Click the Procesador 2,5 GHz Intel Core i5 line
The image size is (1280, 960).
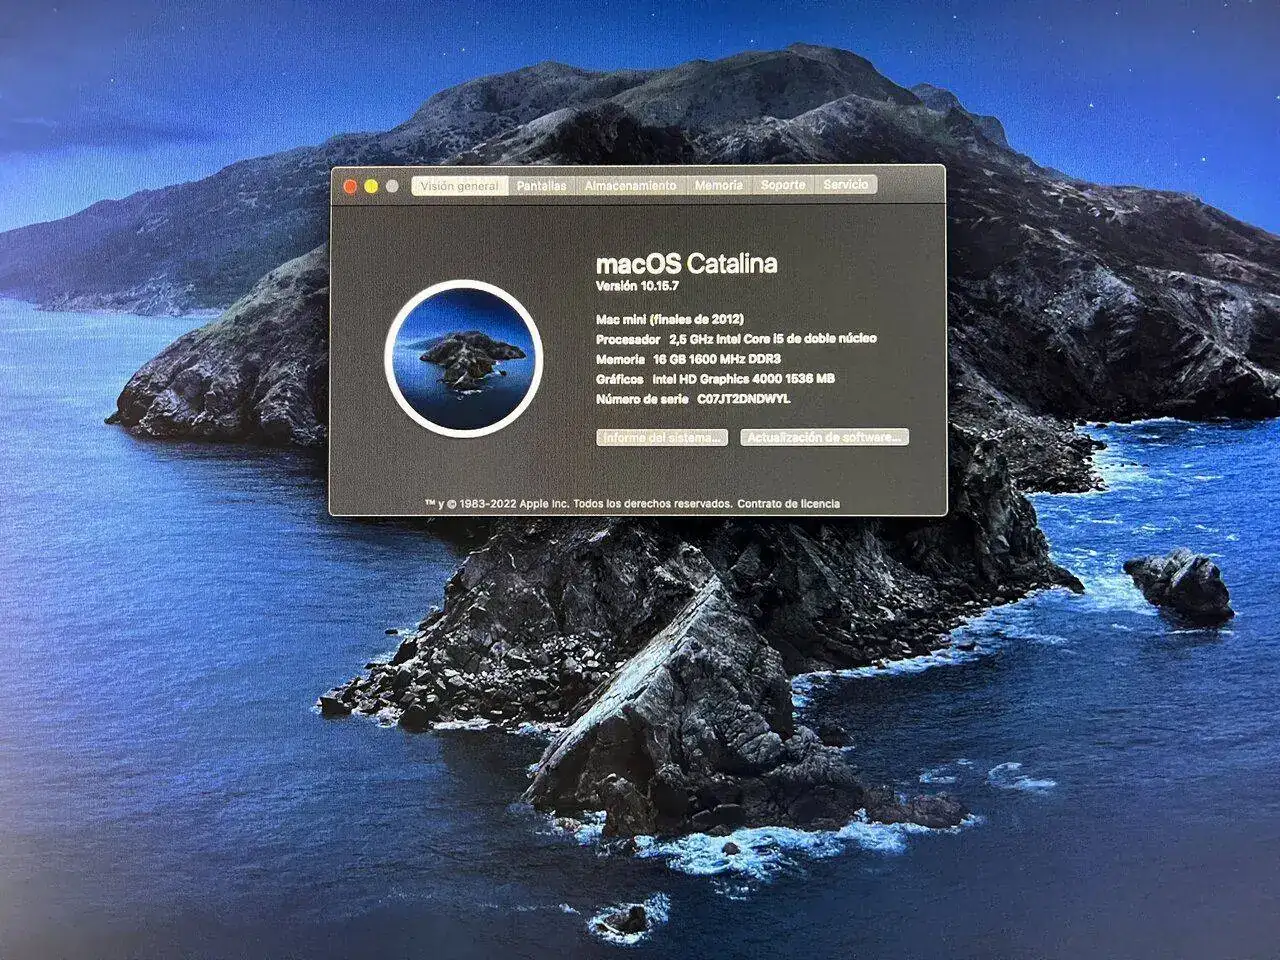(x=735, y=339)
